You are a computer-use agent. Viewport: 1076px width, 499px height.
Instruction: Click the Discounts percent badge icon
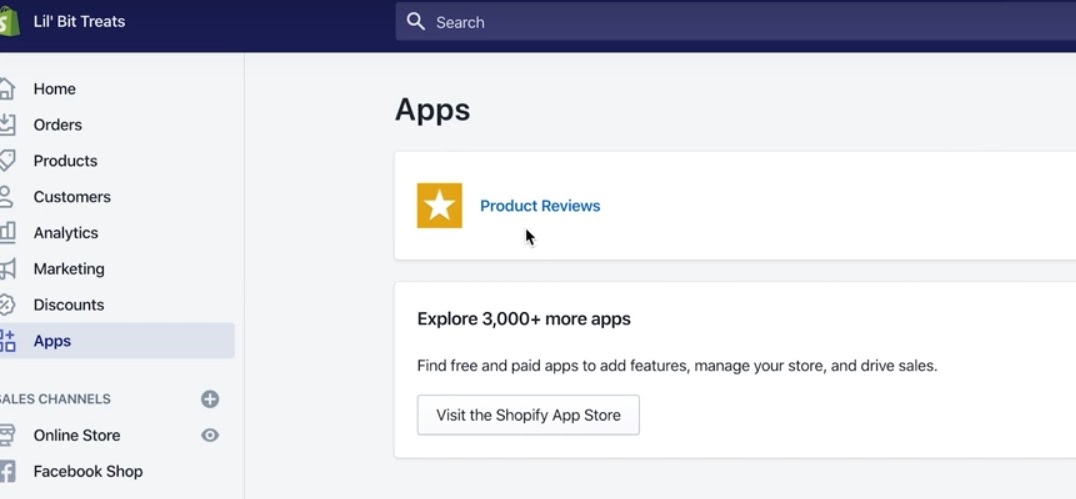click(x=6, y=305)
